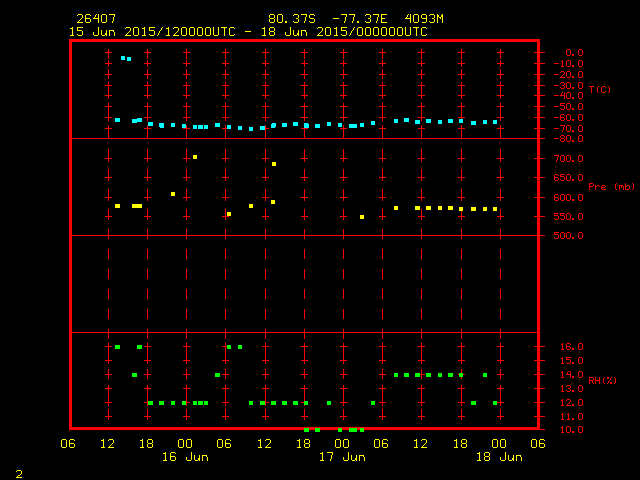Click the 18 Jun date marker
The image size is (640, 480).
[498, 457]
